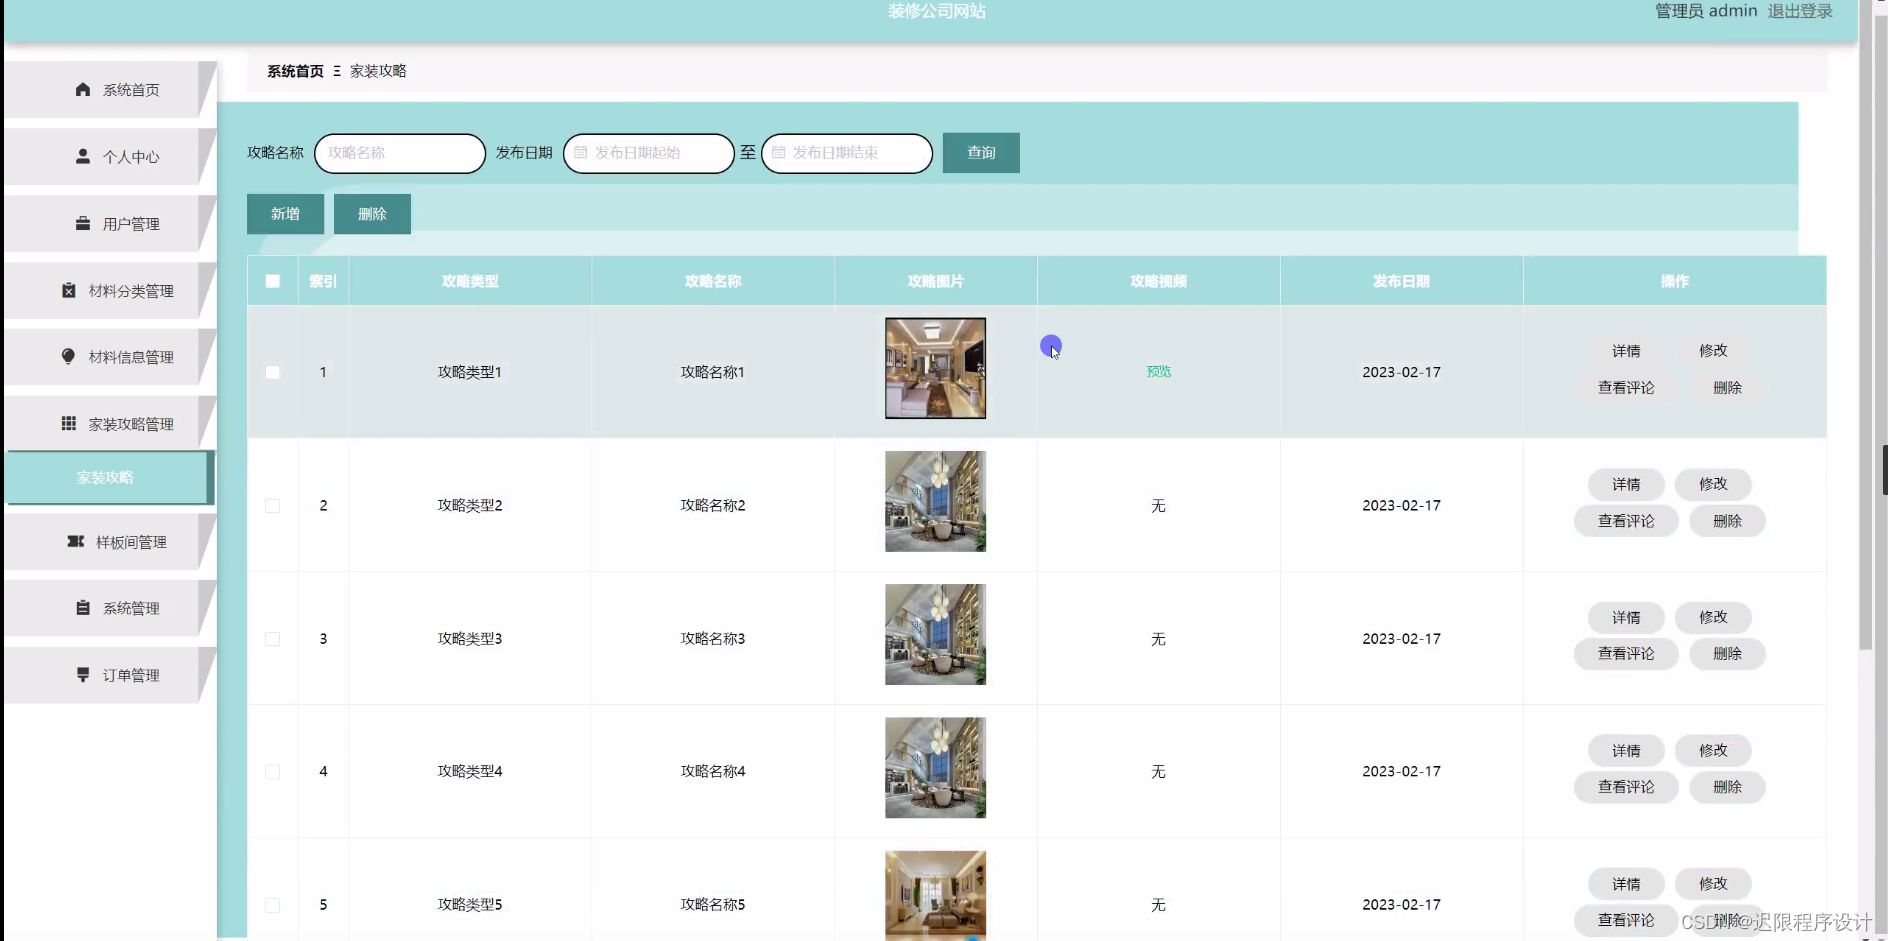
Task: Click 删除 button in row 攻略名称2
Action: coord(1727,521)
